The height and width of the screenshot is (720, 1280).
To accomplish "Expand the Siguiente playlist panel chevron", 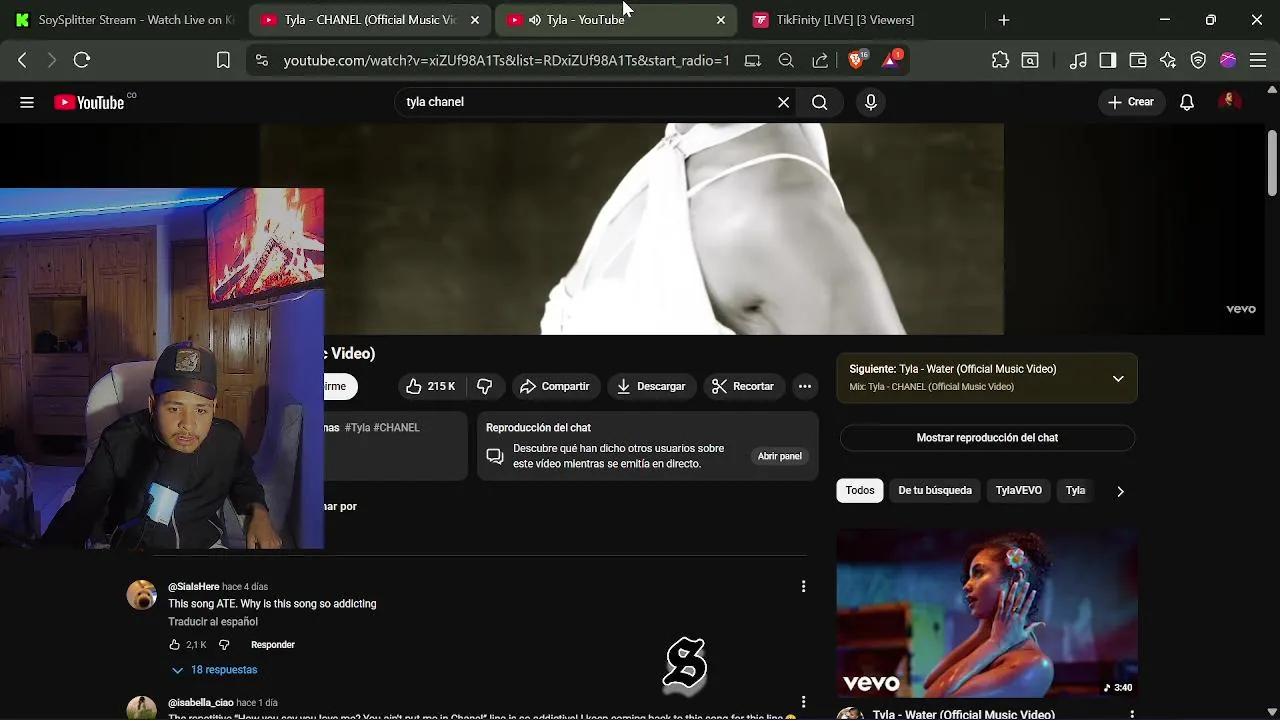I will (x=1118, y=378).
